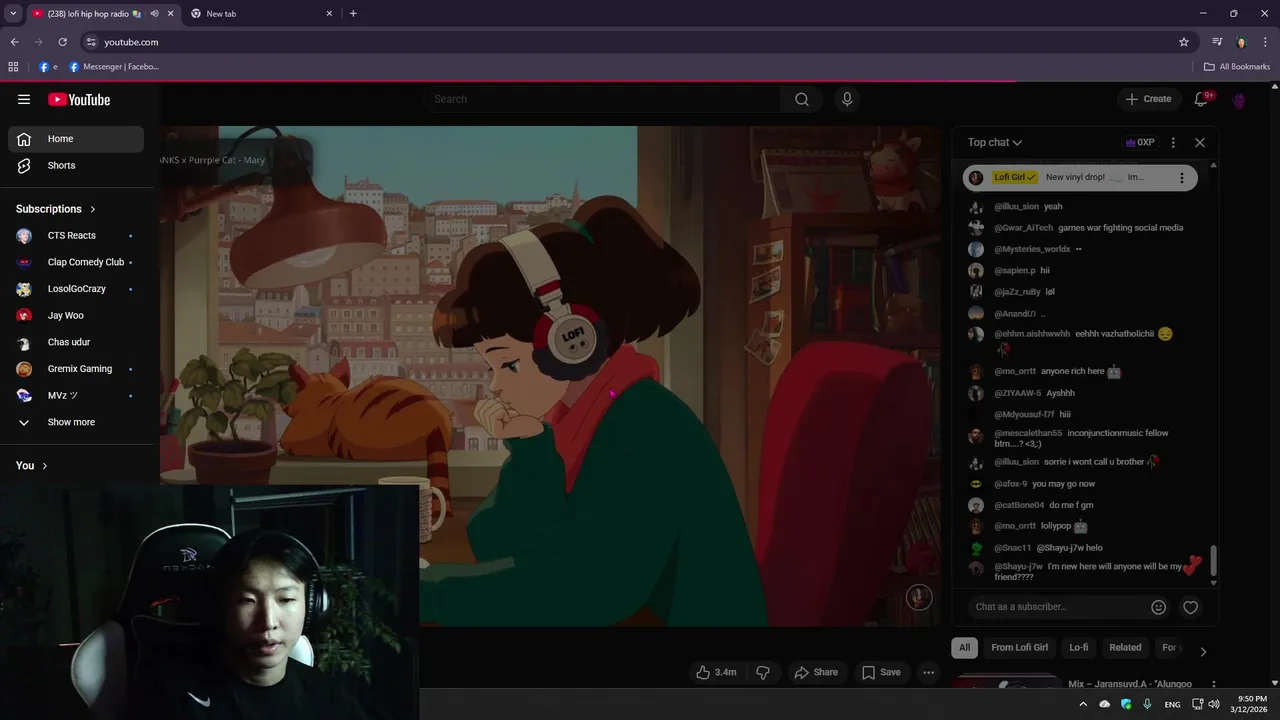This screenshot has height=720, width=1280.
Task: Open Shorts in the sidebar
Action: [75, 165]
